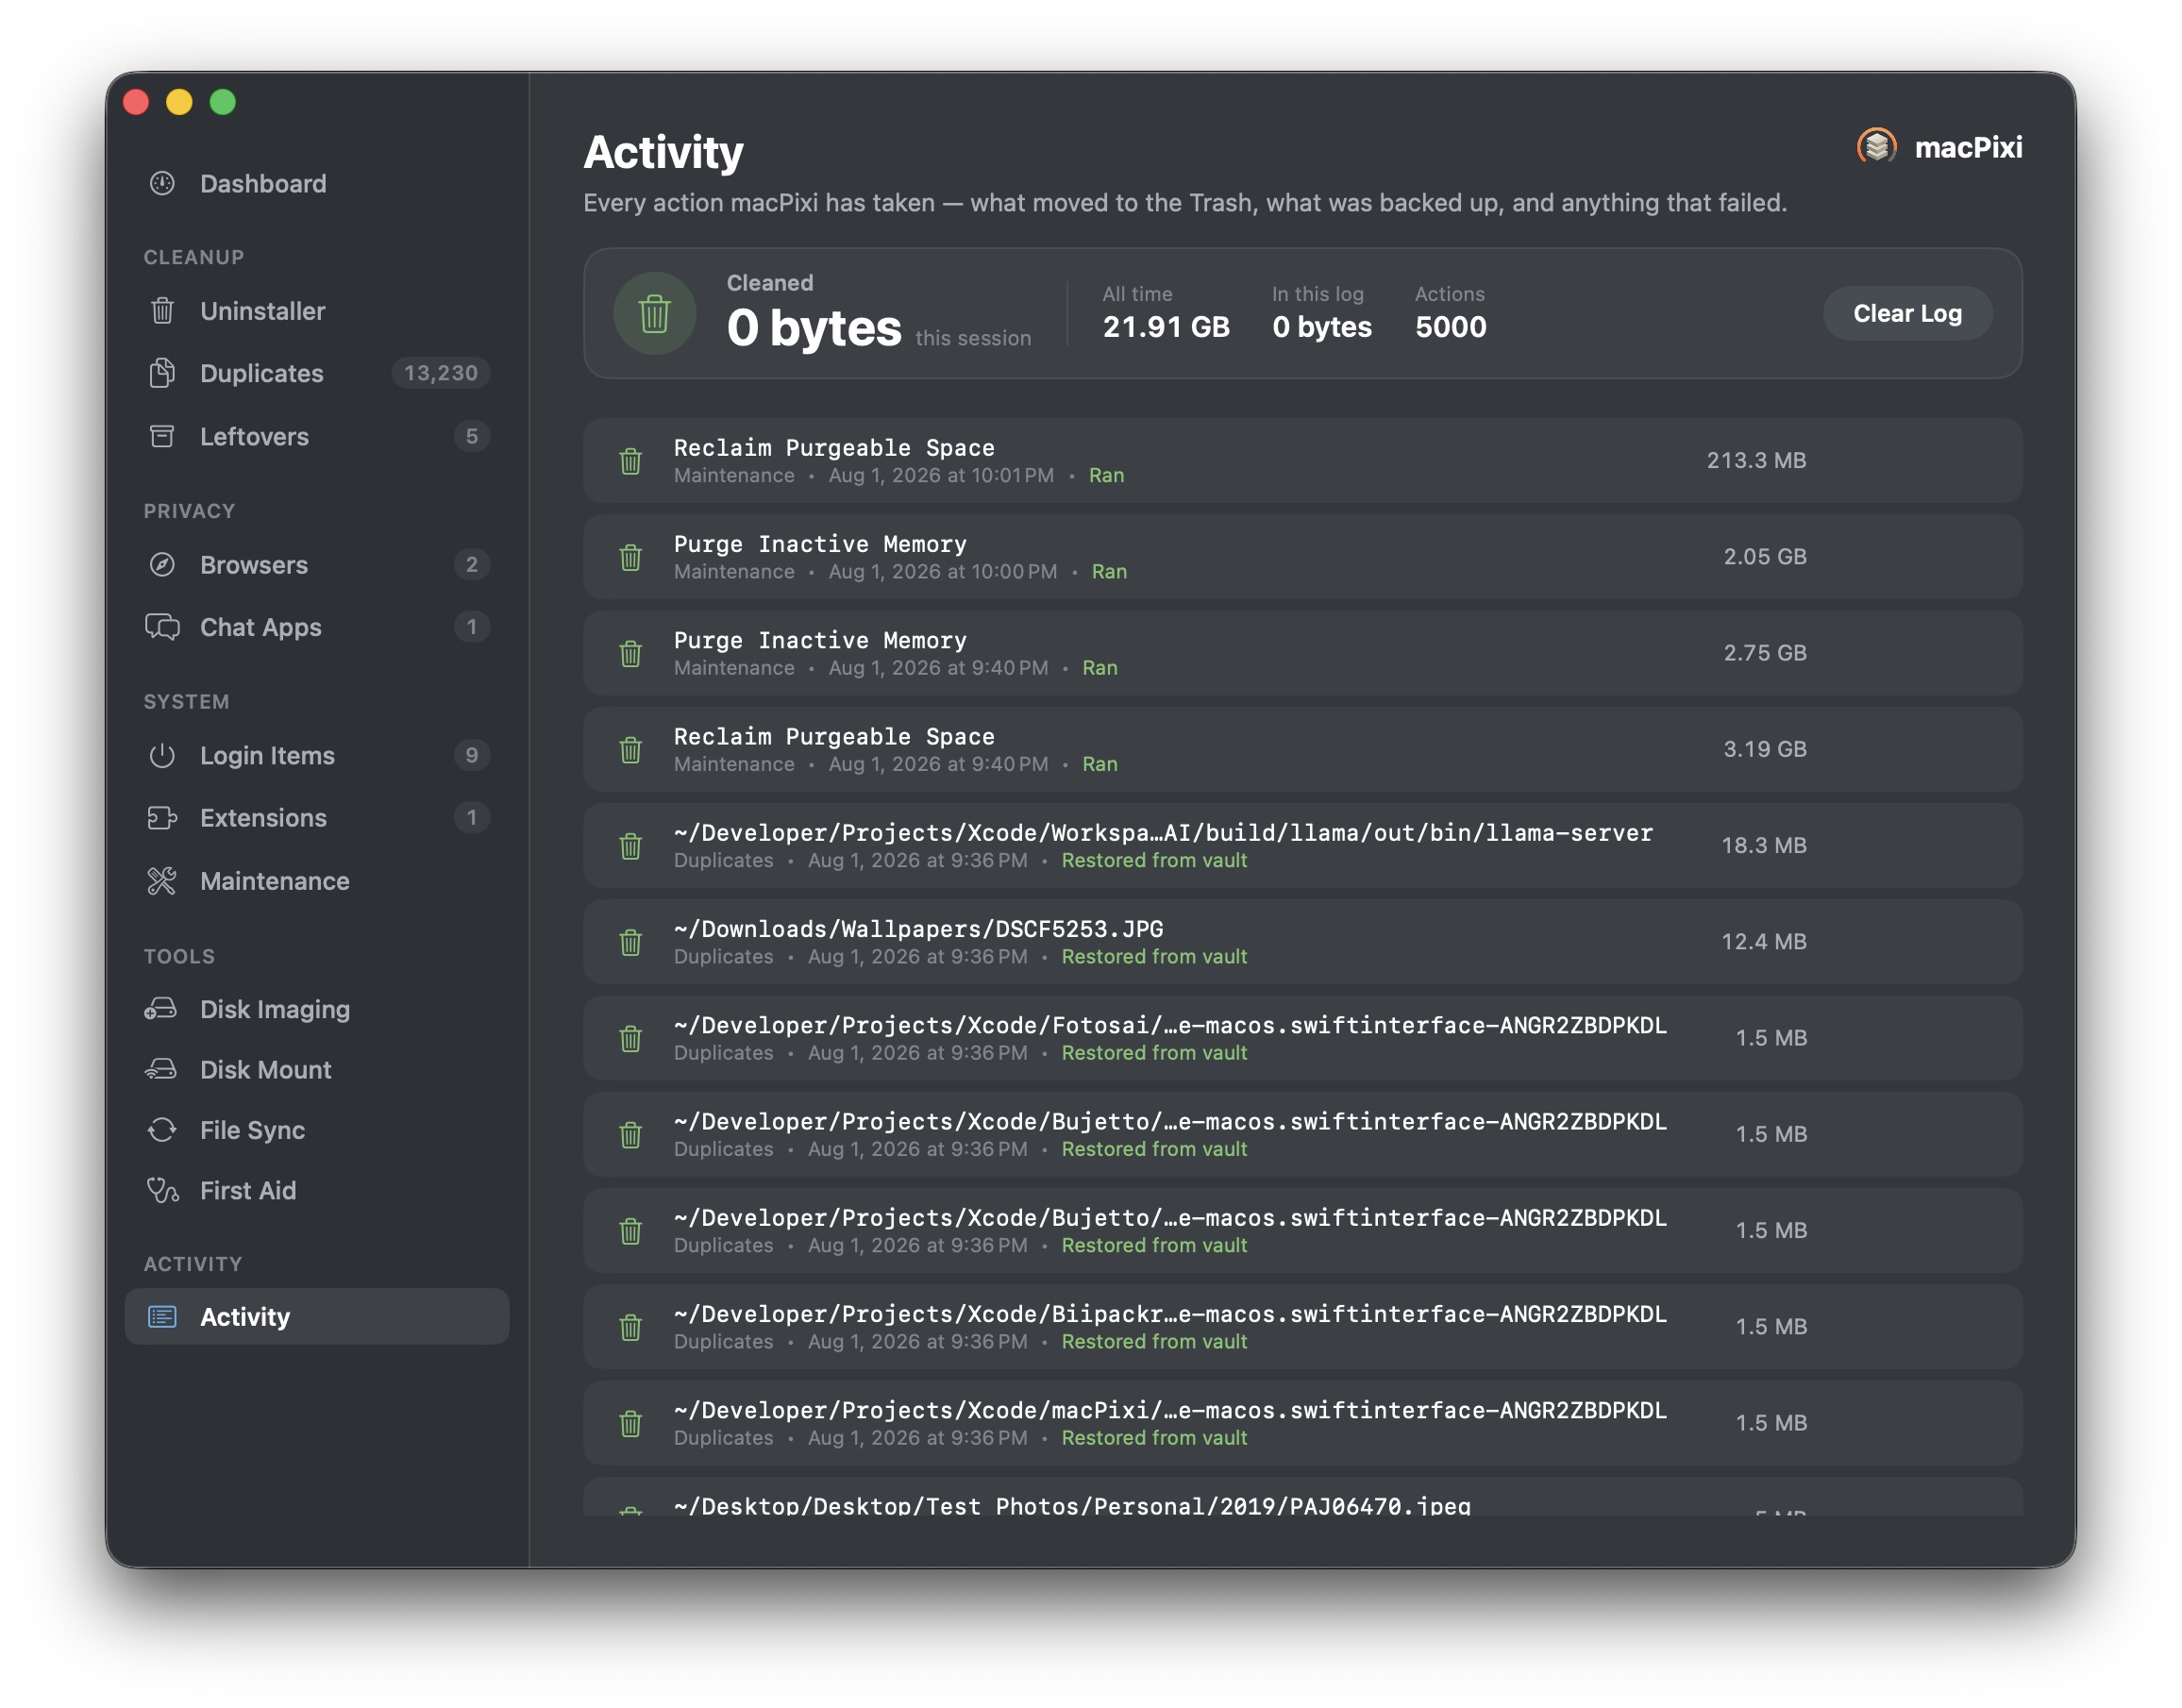Click the 18.3 MB size value
The width and height of the screenshot is (2182, 1708).
1763,845
